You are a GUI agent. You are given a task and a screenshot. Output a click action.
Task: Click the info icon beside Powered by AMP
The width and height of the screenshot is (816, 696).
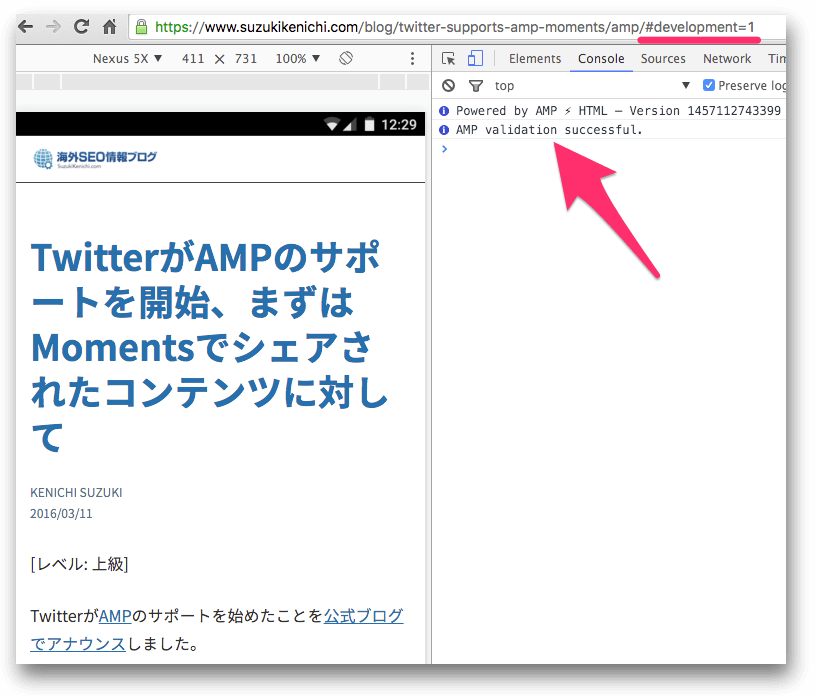444,110
